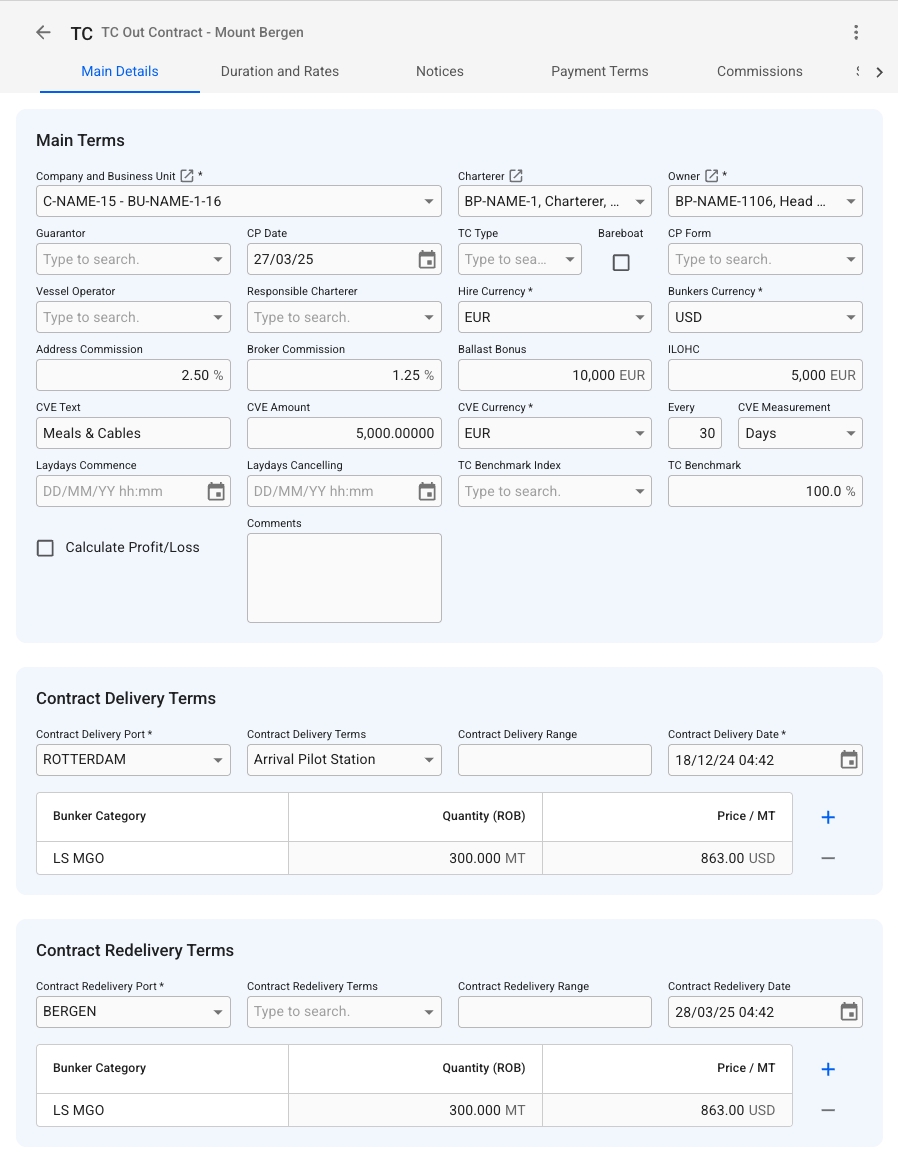Open Contract Delivery Terms dropdown

tap(429, 760)
